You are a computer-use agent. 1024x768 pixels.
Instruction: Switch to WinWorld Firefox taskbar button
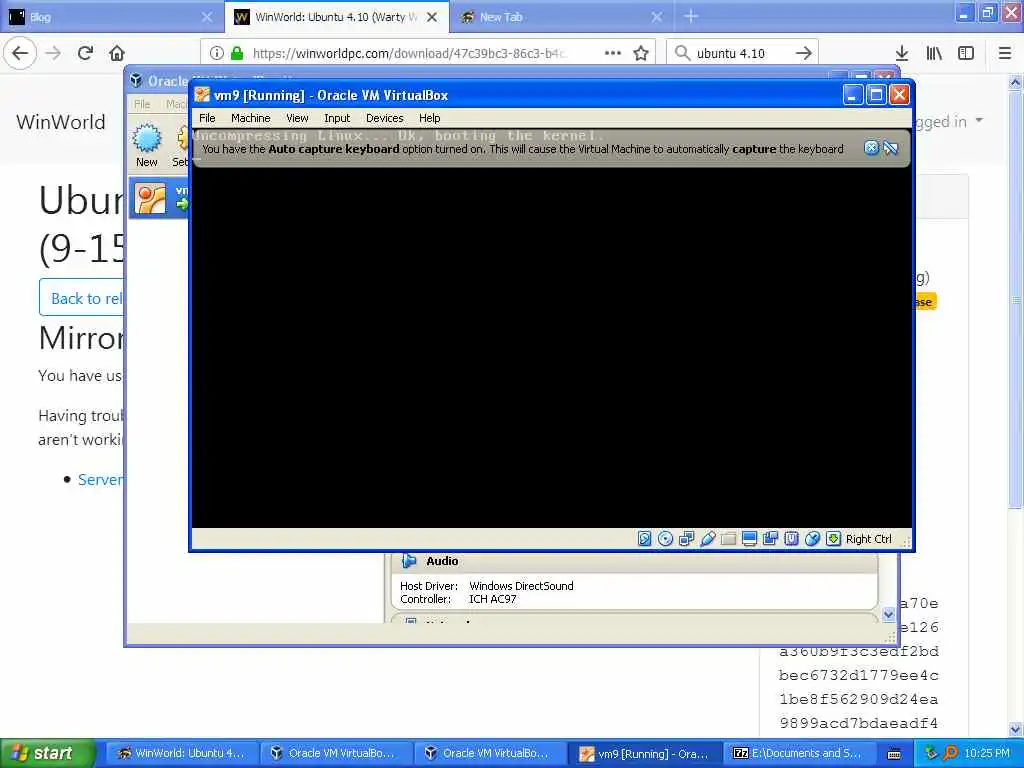click(x=182, y=753)
